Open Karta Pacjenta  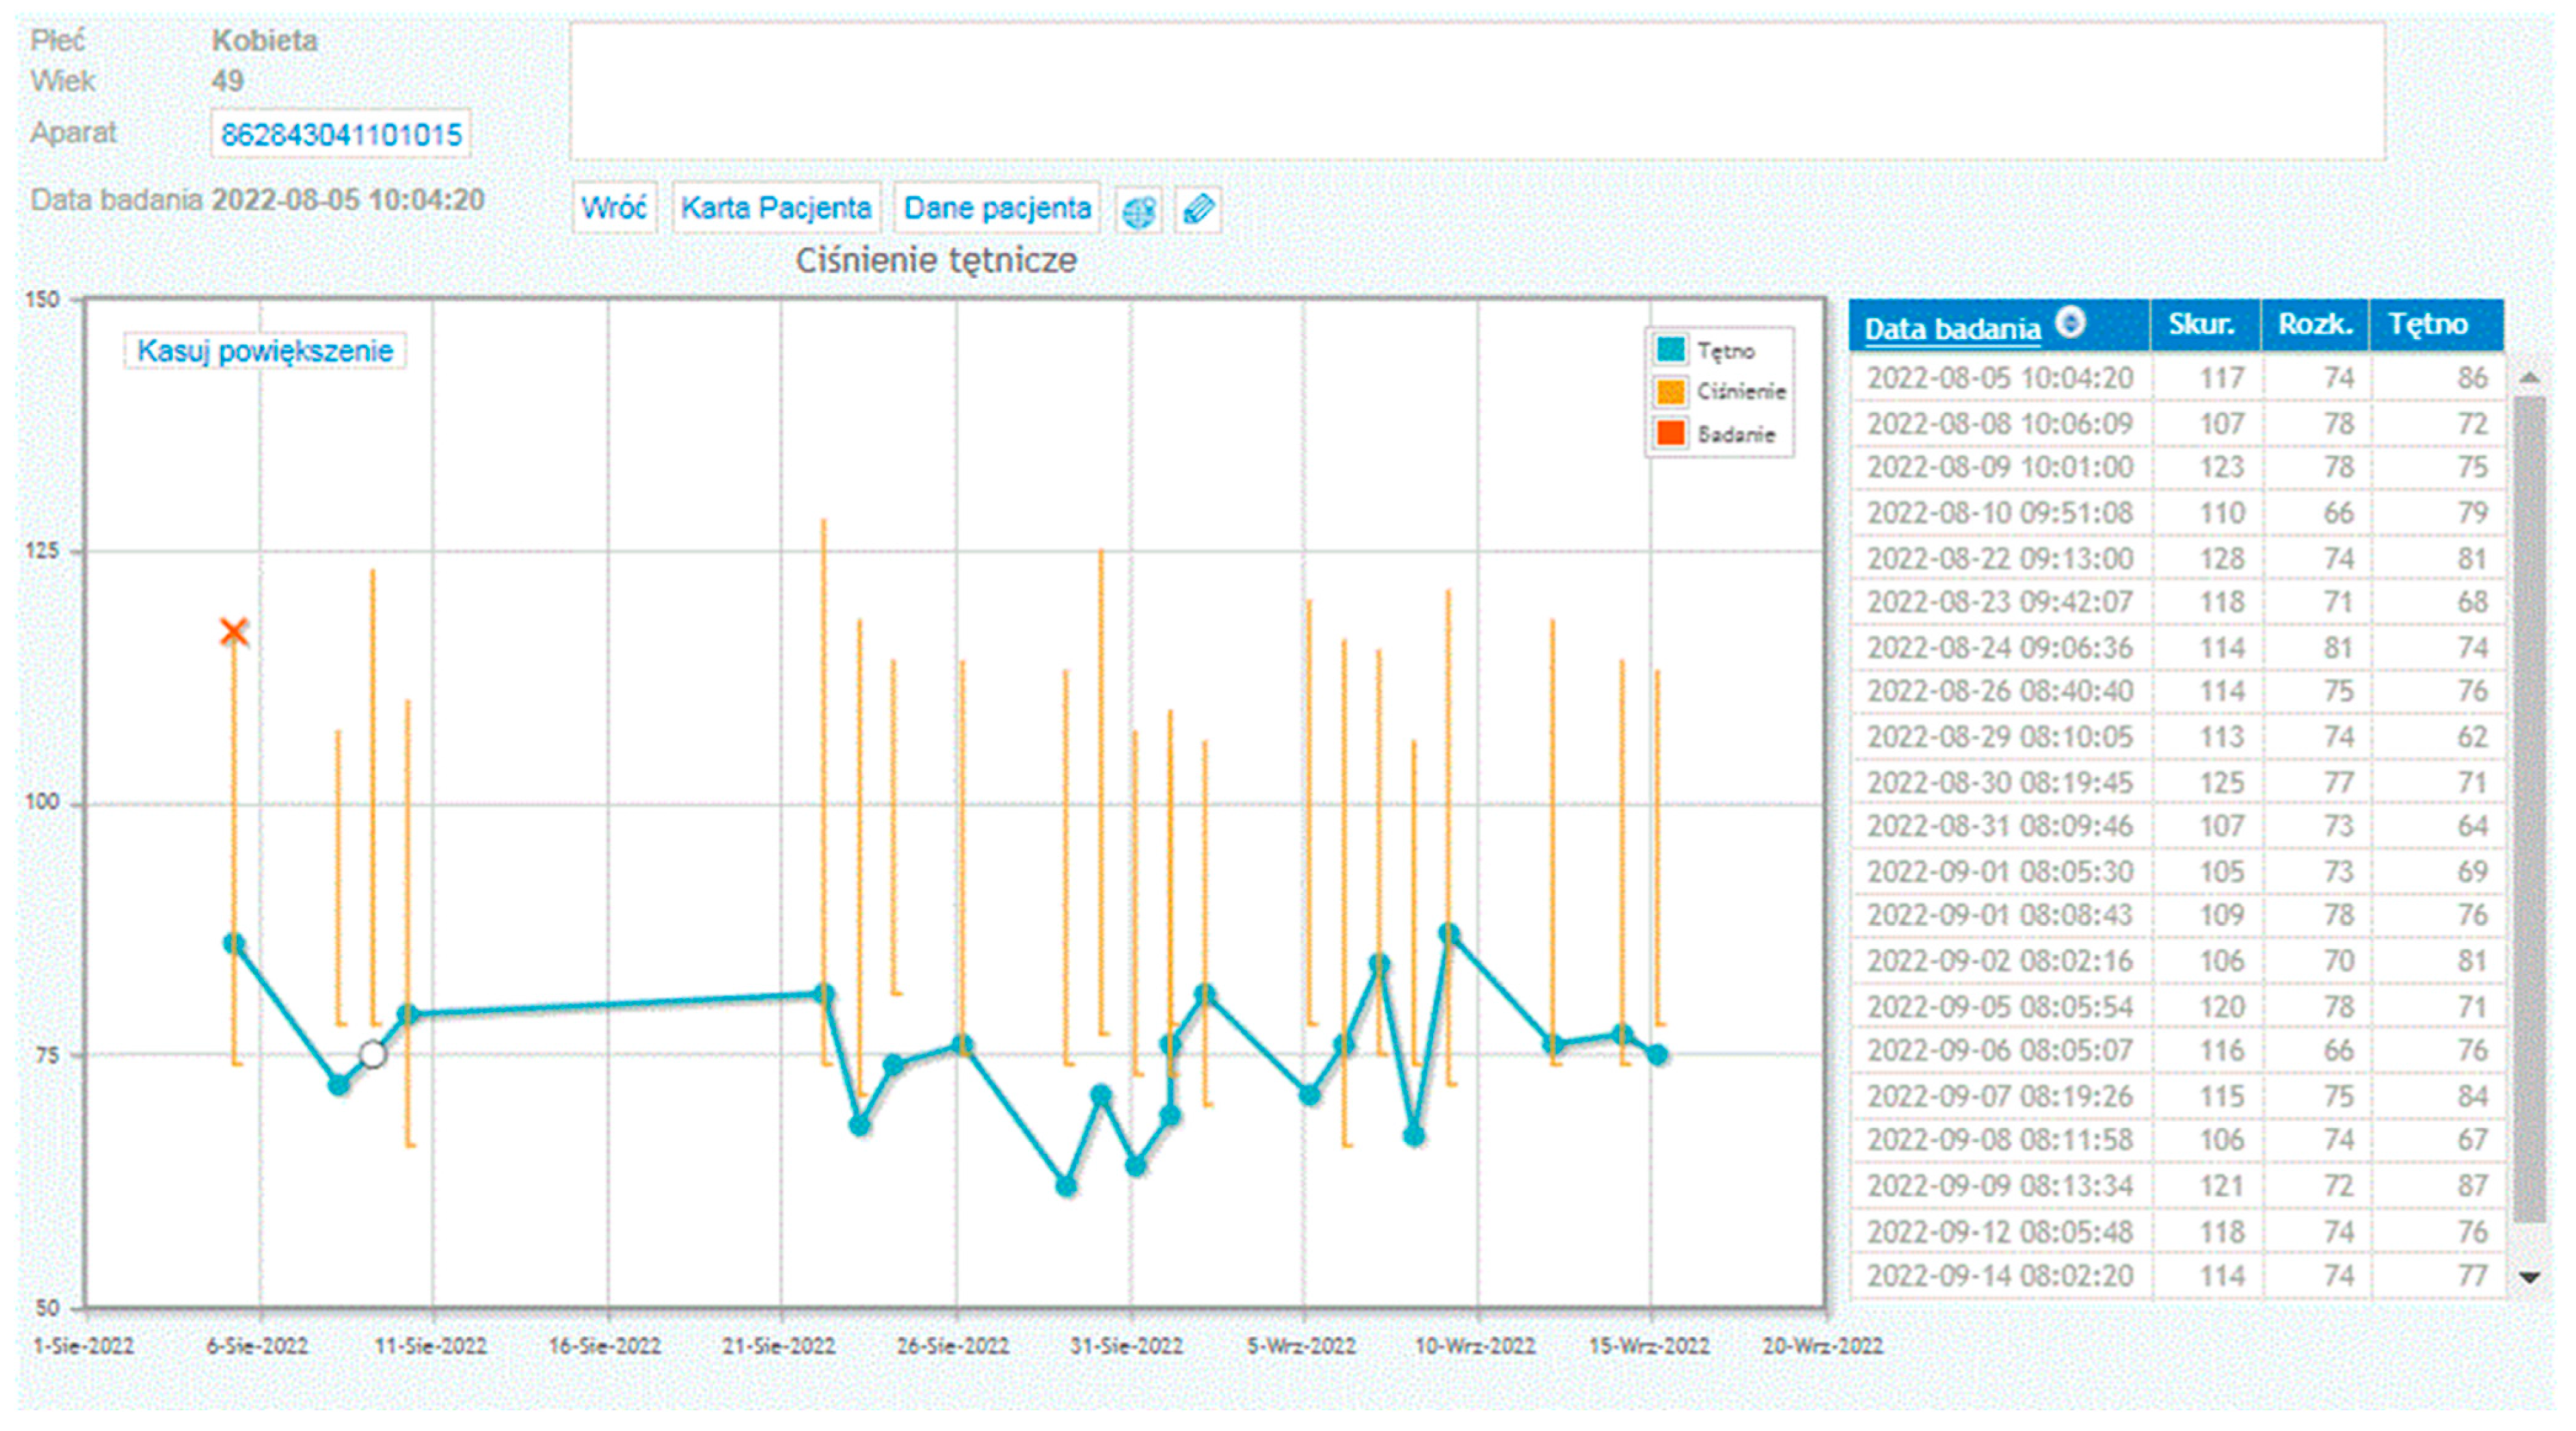(776, 208)
